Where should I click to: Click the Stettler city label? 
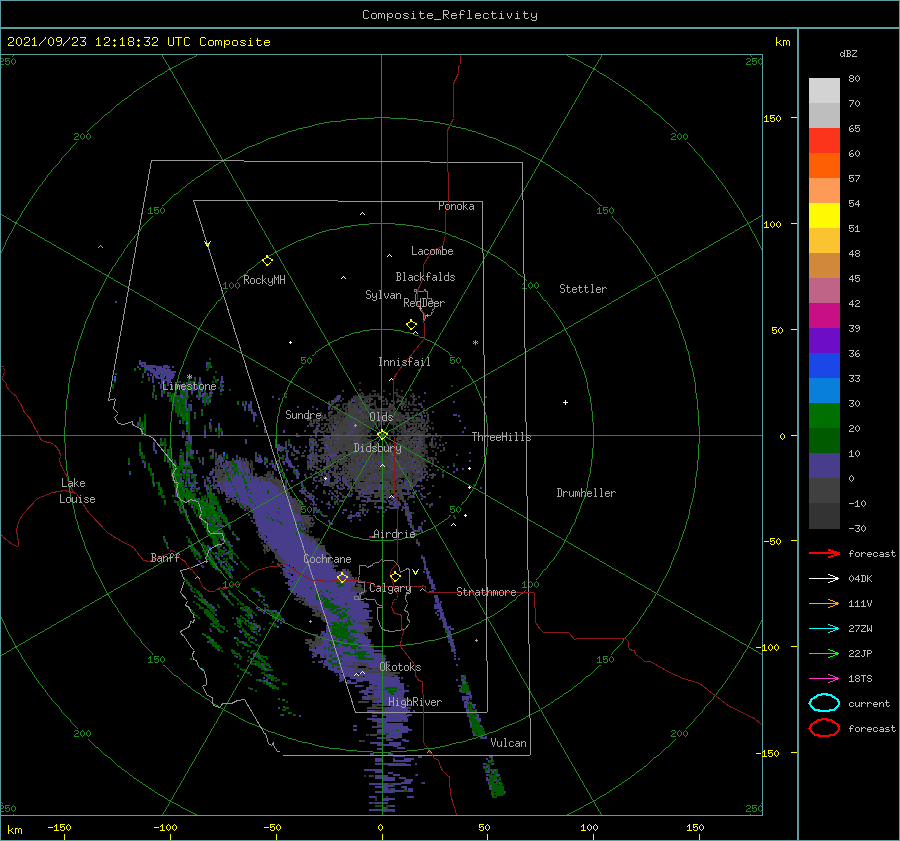pyautogui.click(x=583, y=289)
